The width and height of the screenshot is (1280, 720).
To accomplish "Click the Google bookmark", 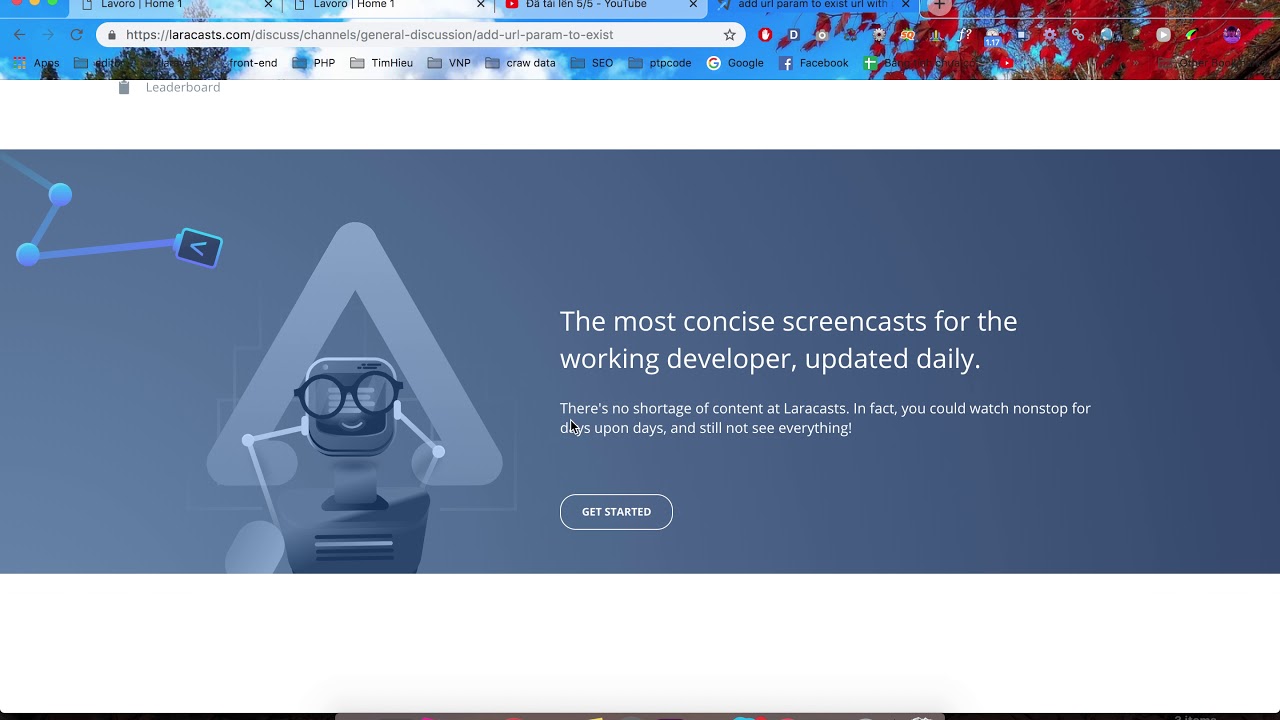I will tap(735, 63).
